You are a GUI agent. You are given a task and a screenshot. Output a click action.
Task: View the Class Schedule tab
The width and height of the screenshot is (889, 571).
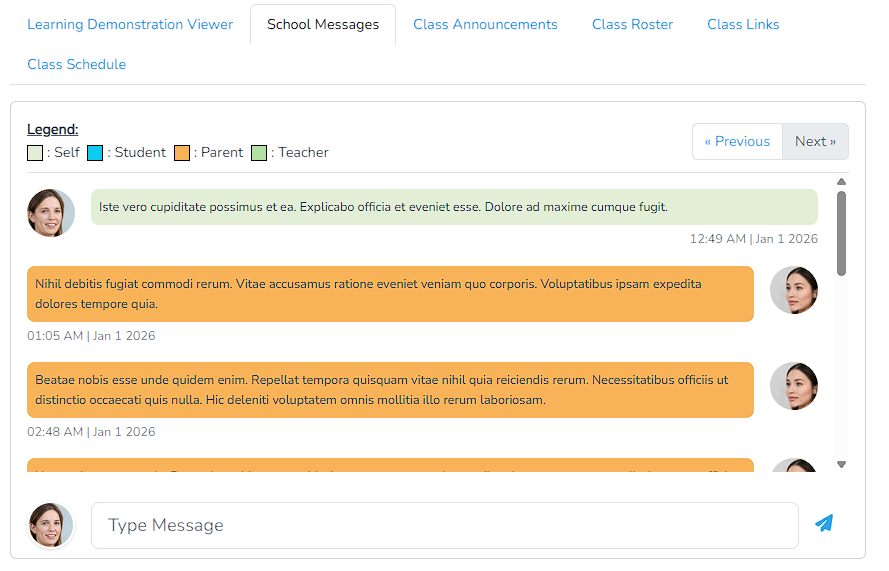tap(77, 64)
